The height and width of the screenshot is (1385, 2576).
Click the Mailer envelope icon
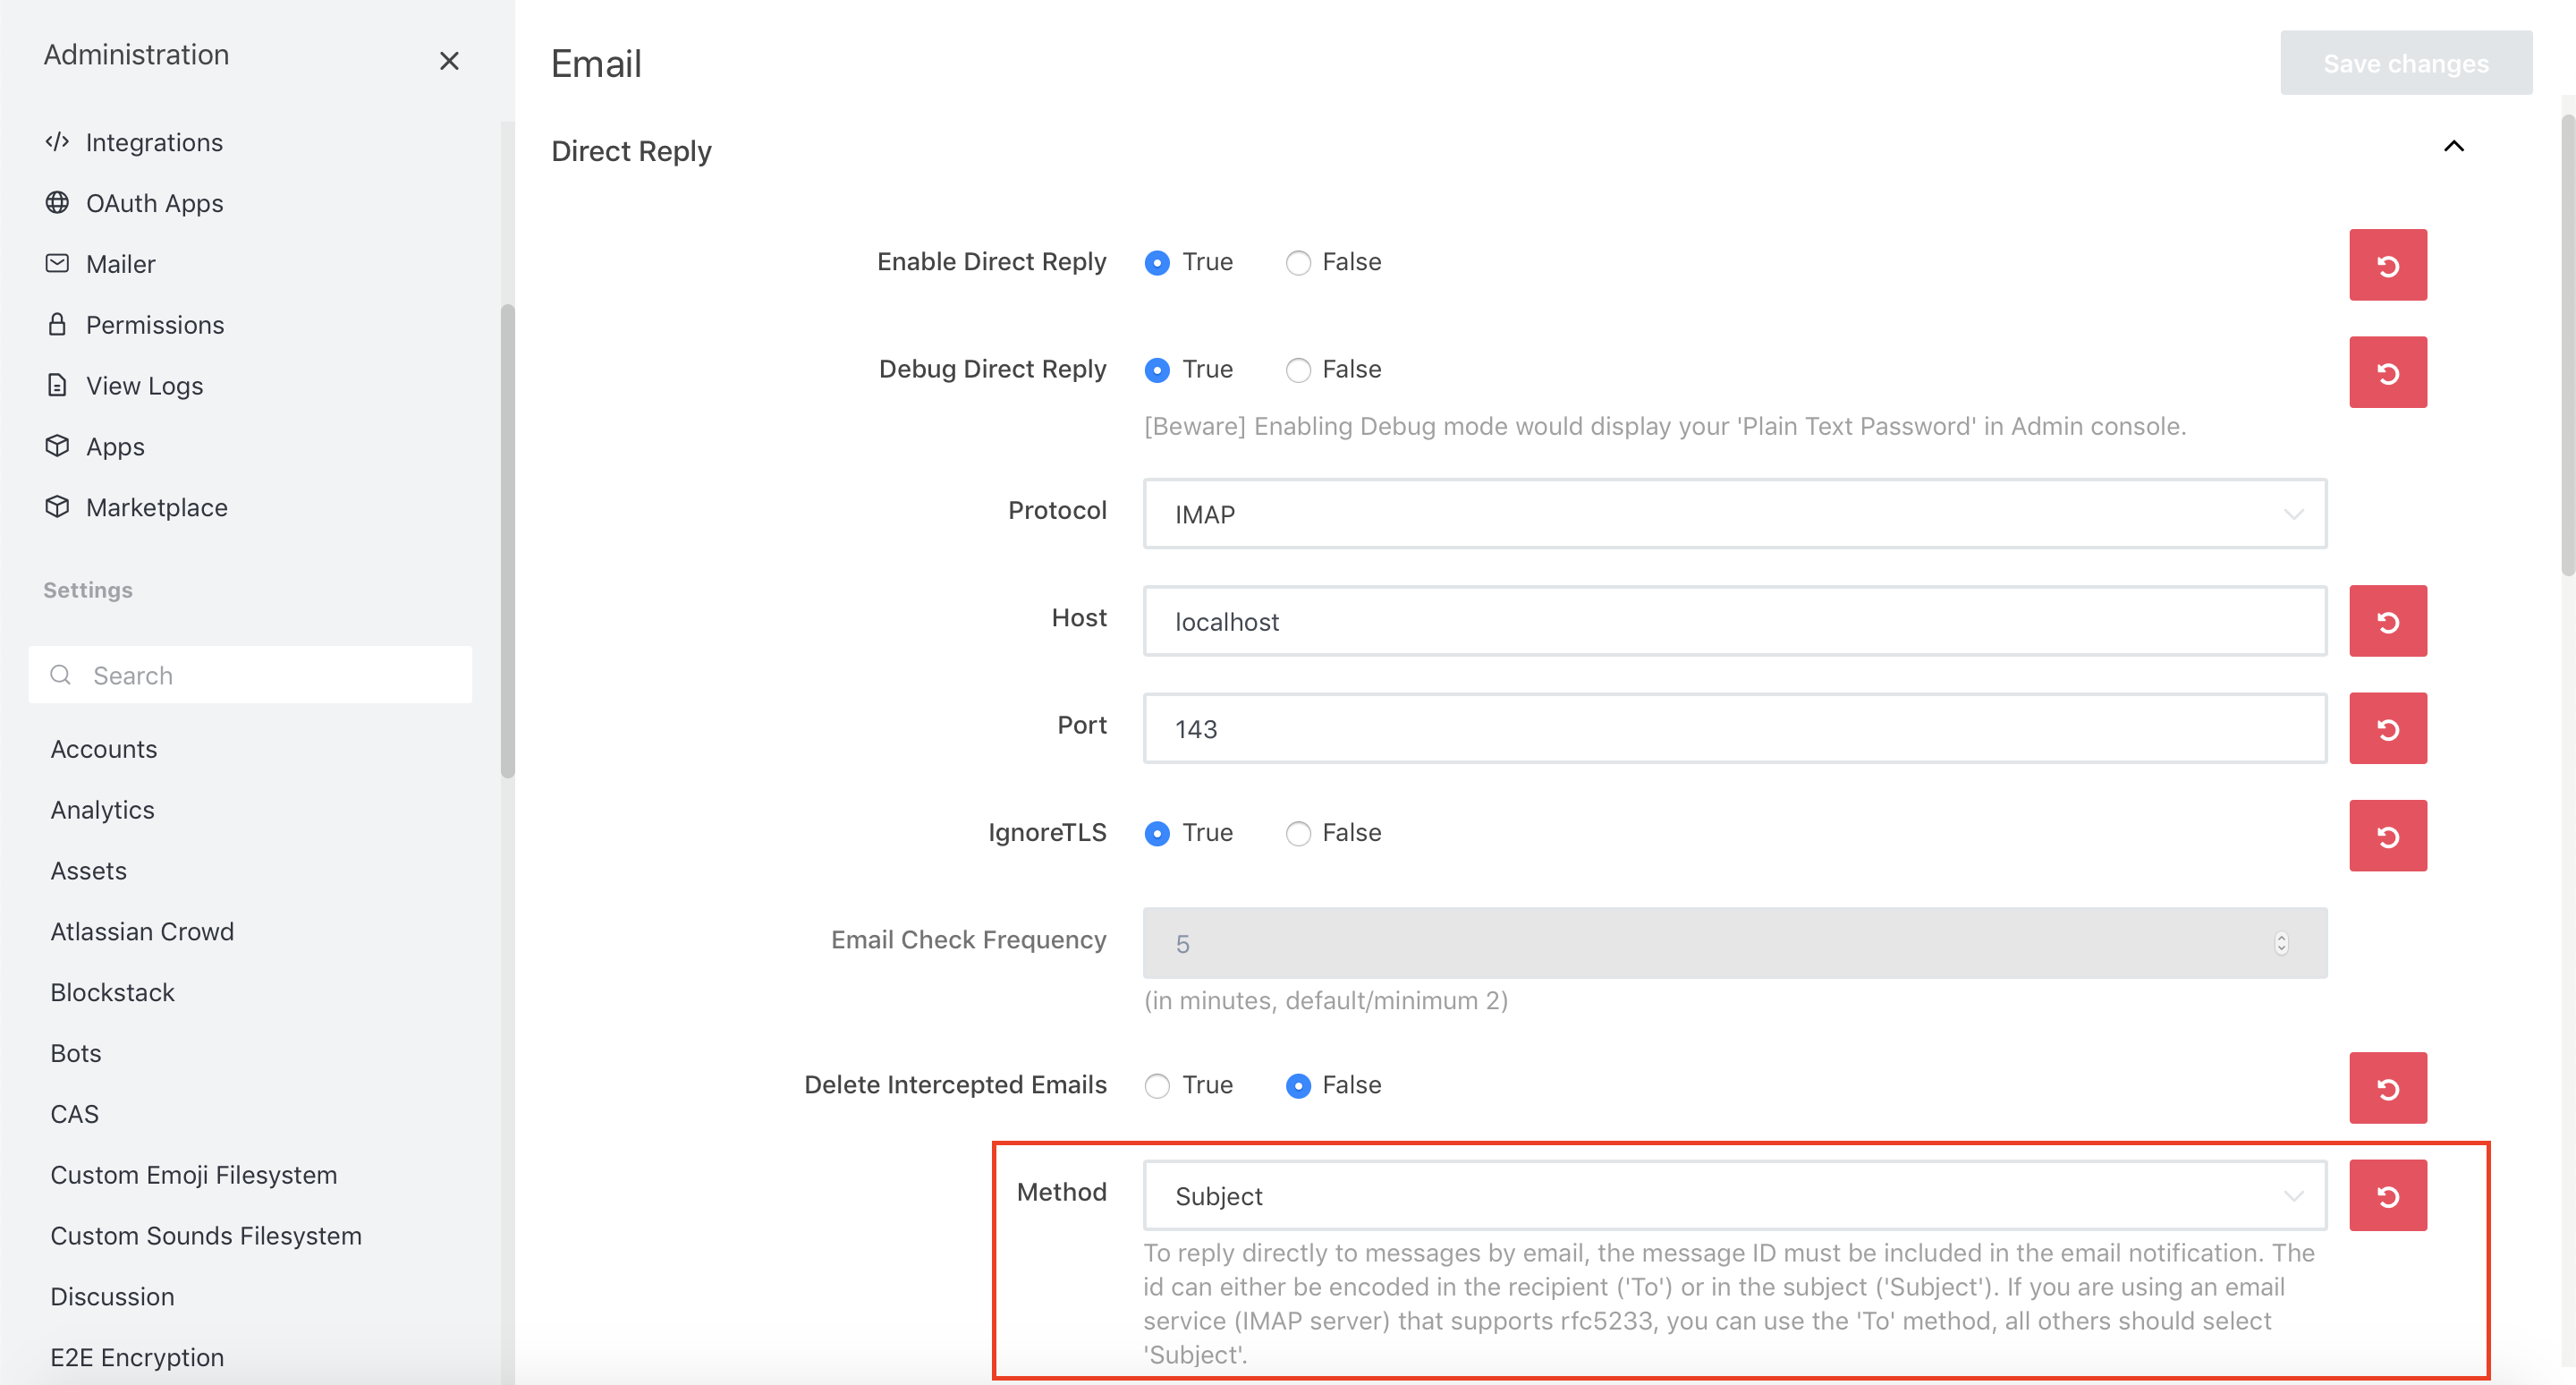[58, 263]
